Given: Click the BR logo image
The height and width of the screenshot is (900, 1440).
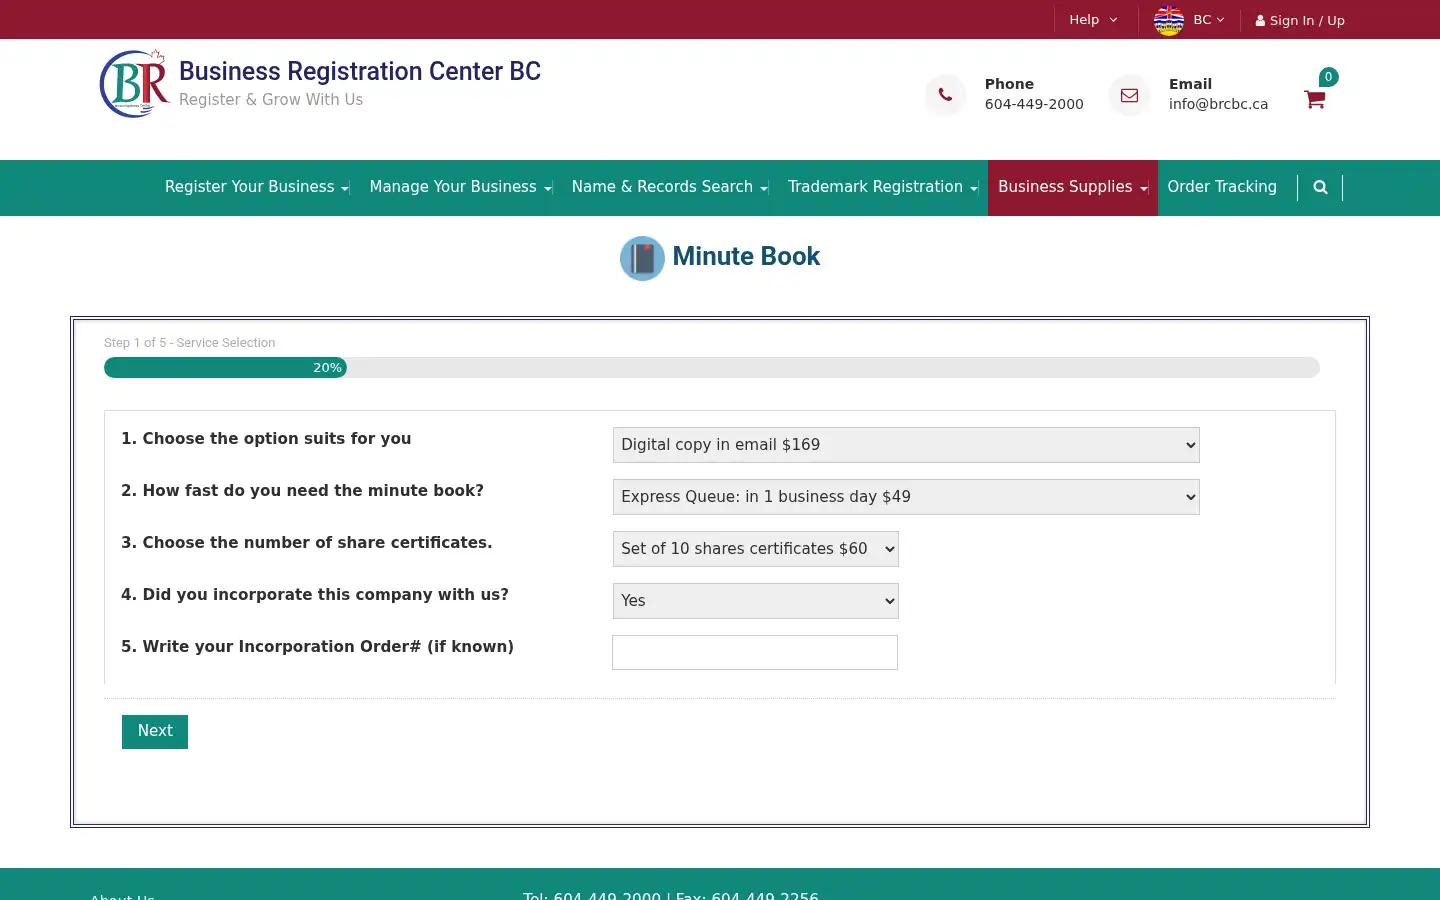Looking at the screenshot, I should click(134, 84).
